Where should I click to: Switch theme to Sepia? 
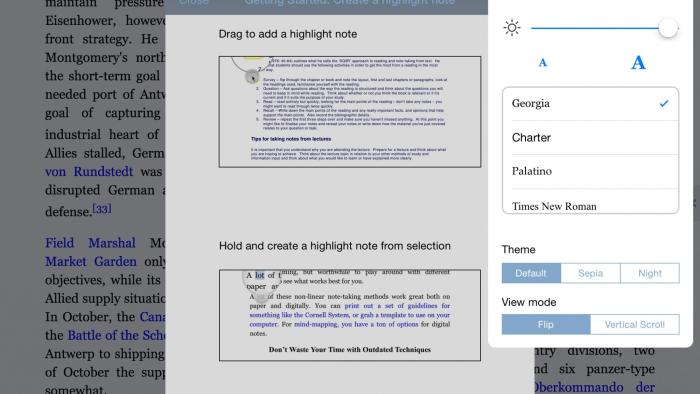point(590,273)
